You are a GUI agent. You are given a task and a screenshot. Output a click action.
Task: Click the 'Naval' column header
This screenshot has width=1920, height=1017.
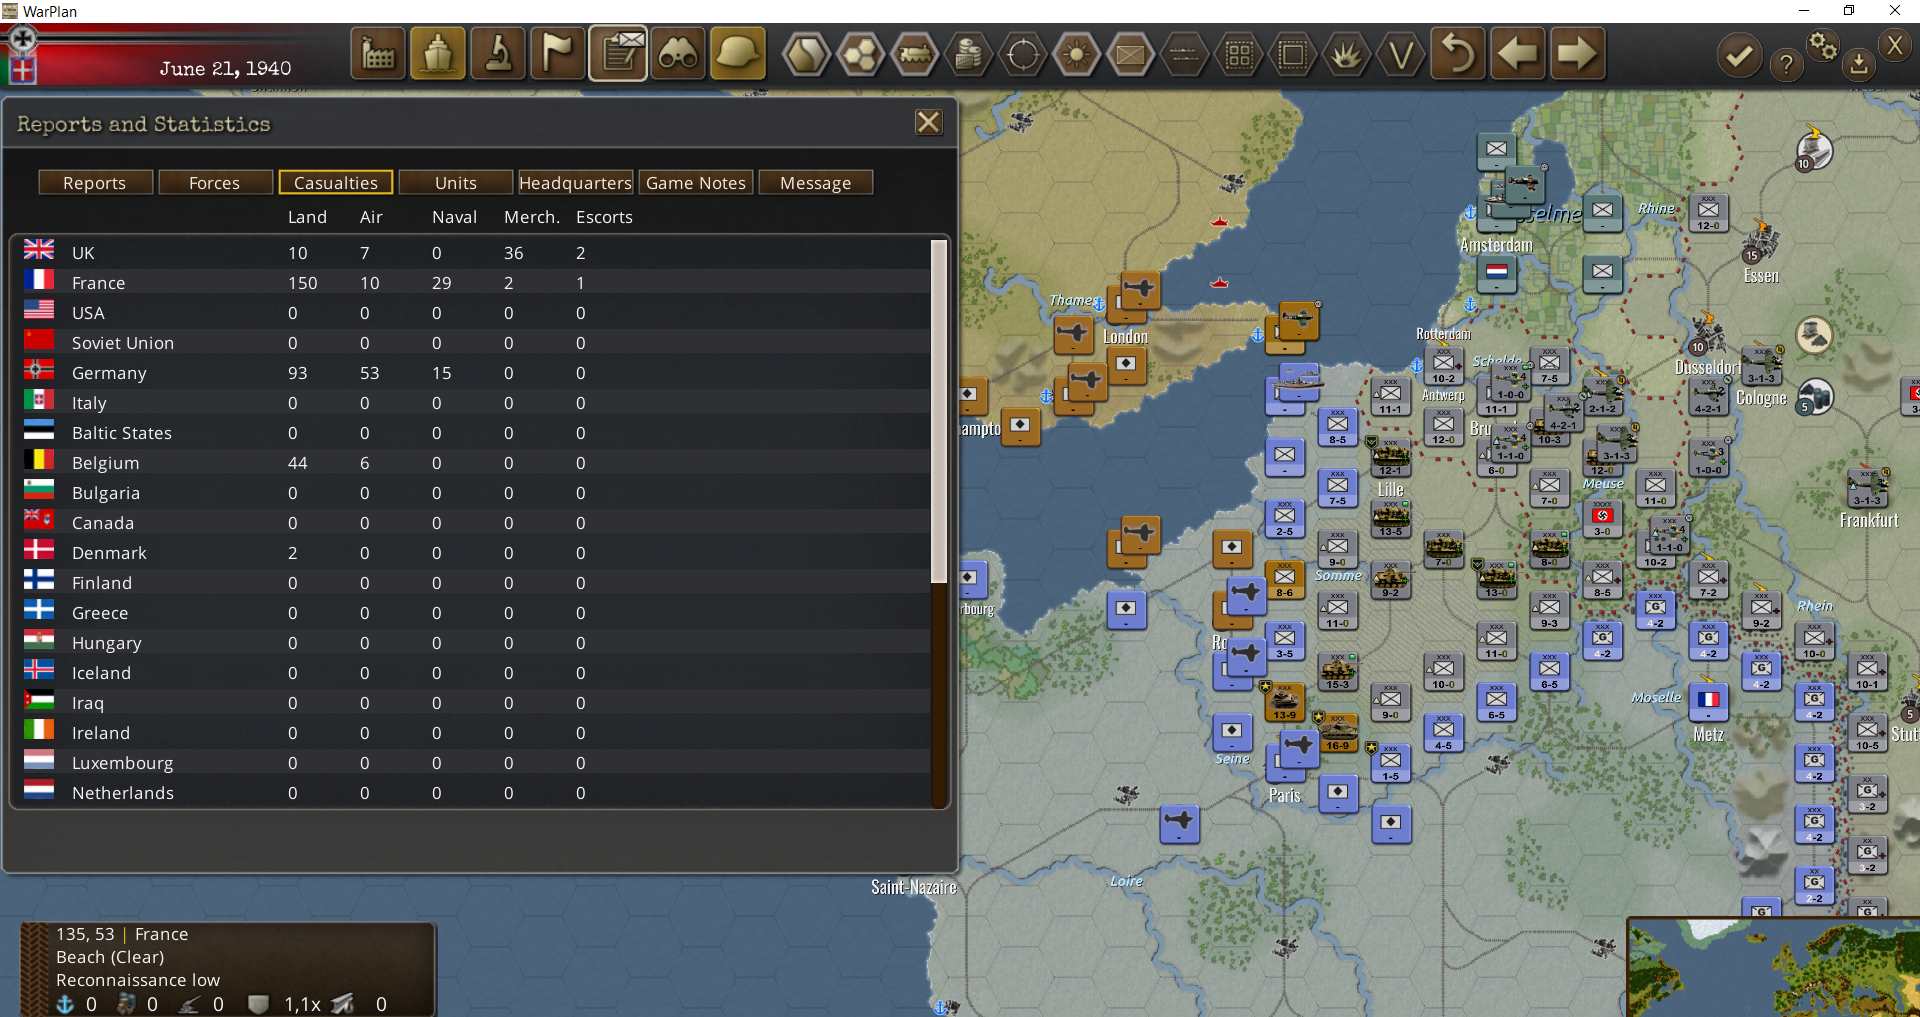(454, 217)
